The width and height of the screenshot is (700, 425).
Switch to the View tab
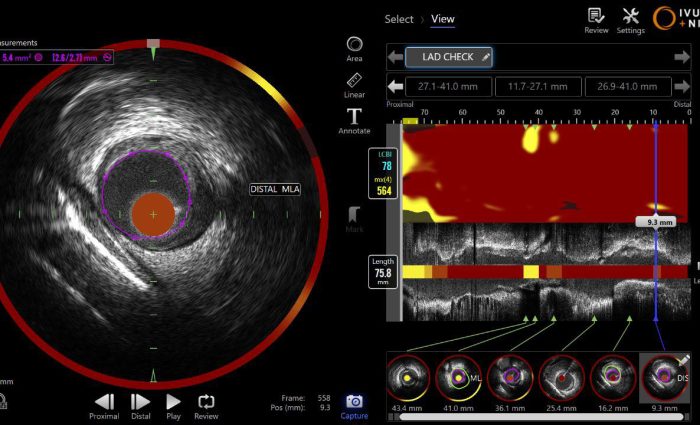click(442, 19)
